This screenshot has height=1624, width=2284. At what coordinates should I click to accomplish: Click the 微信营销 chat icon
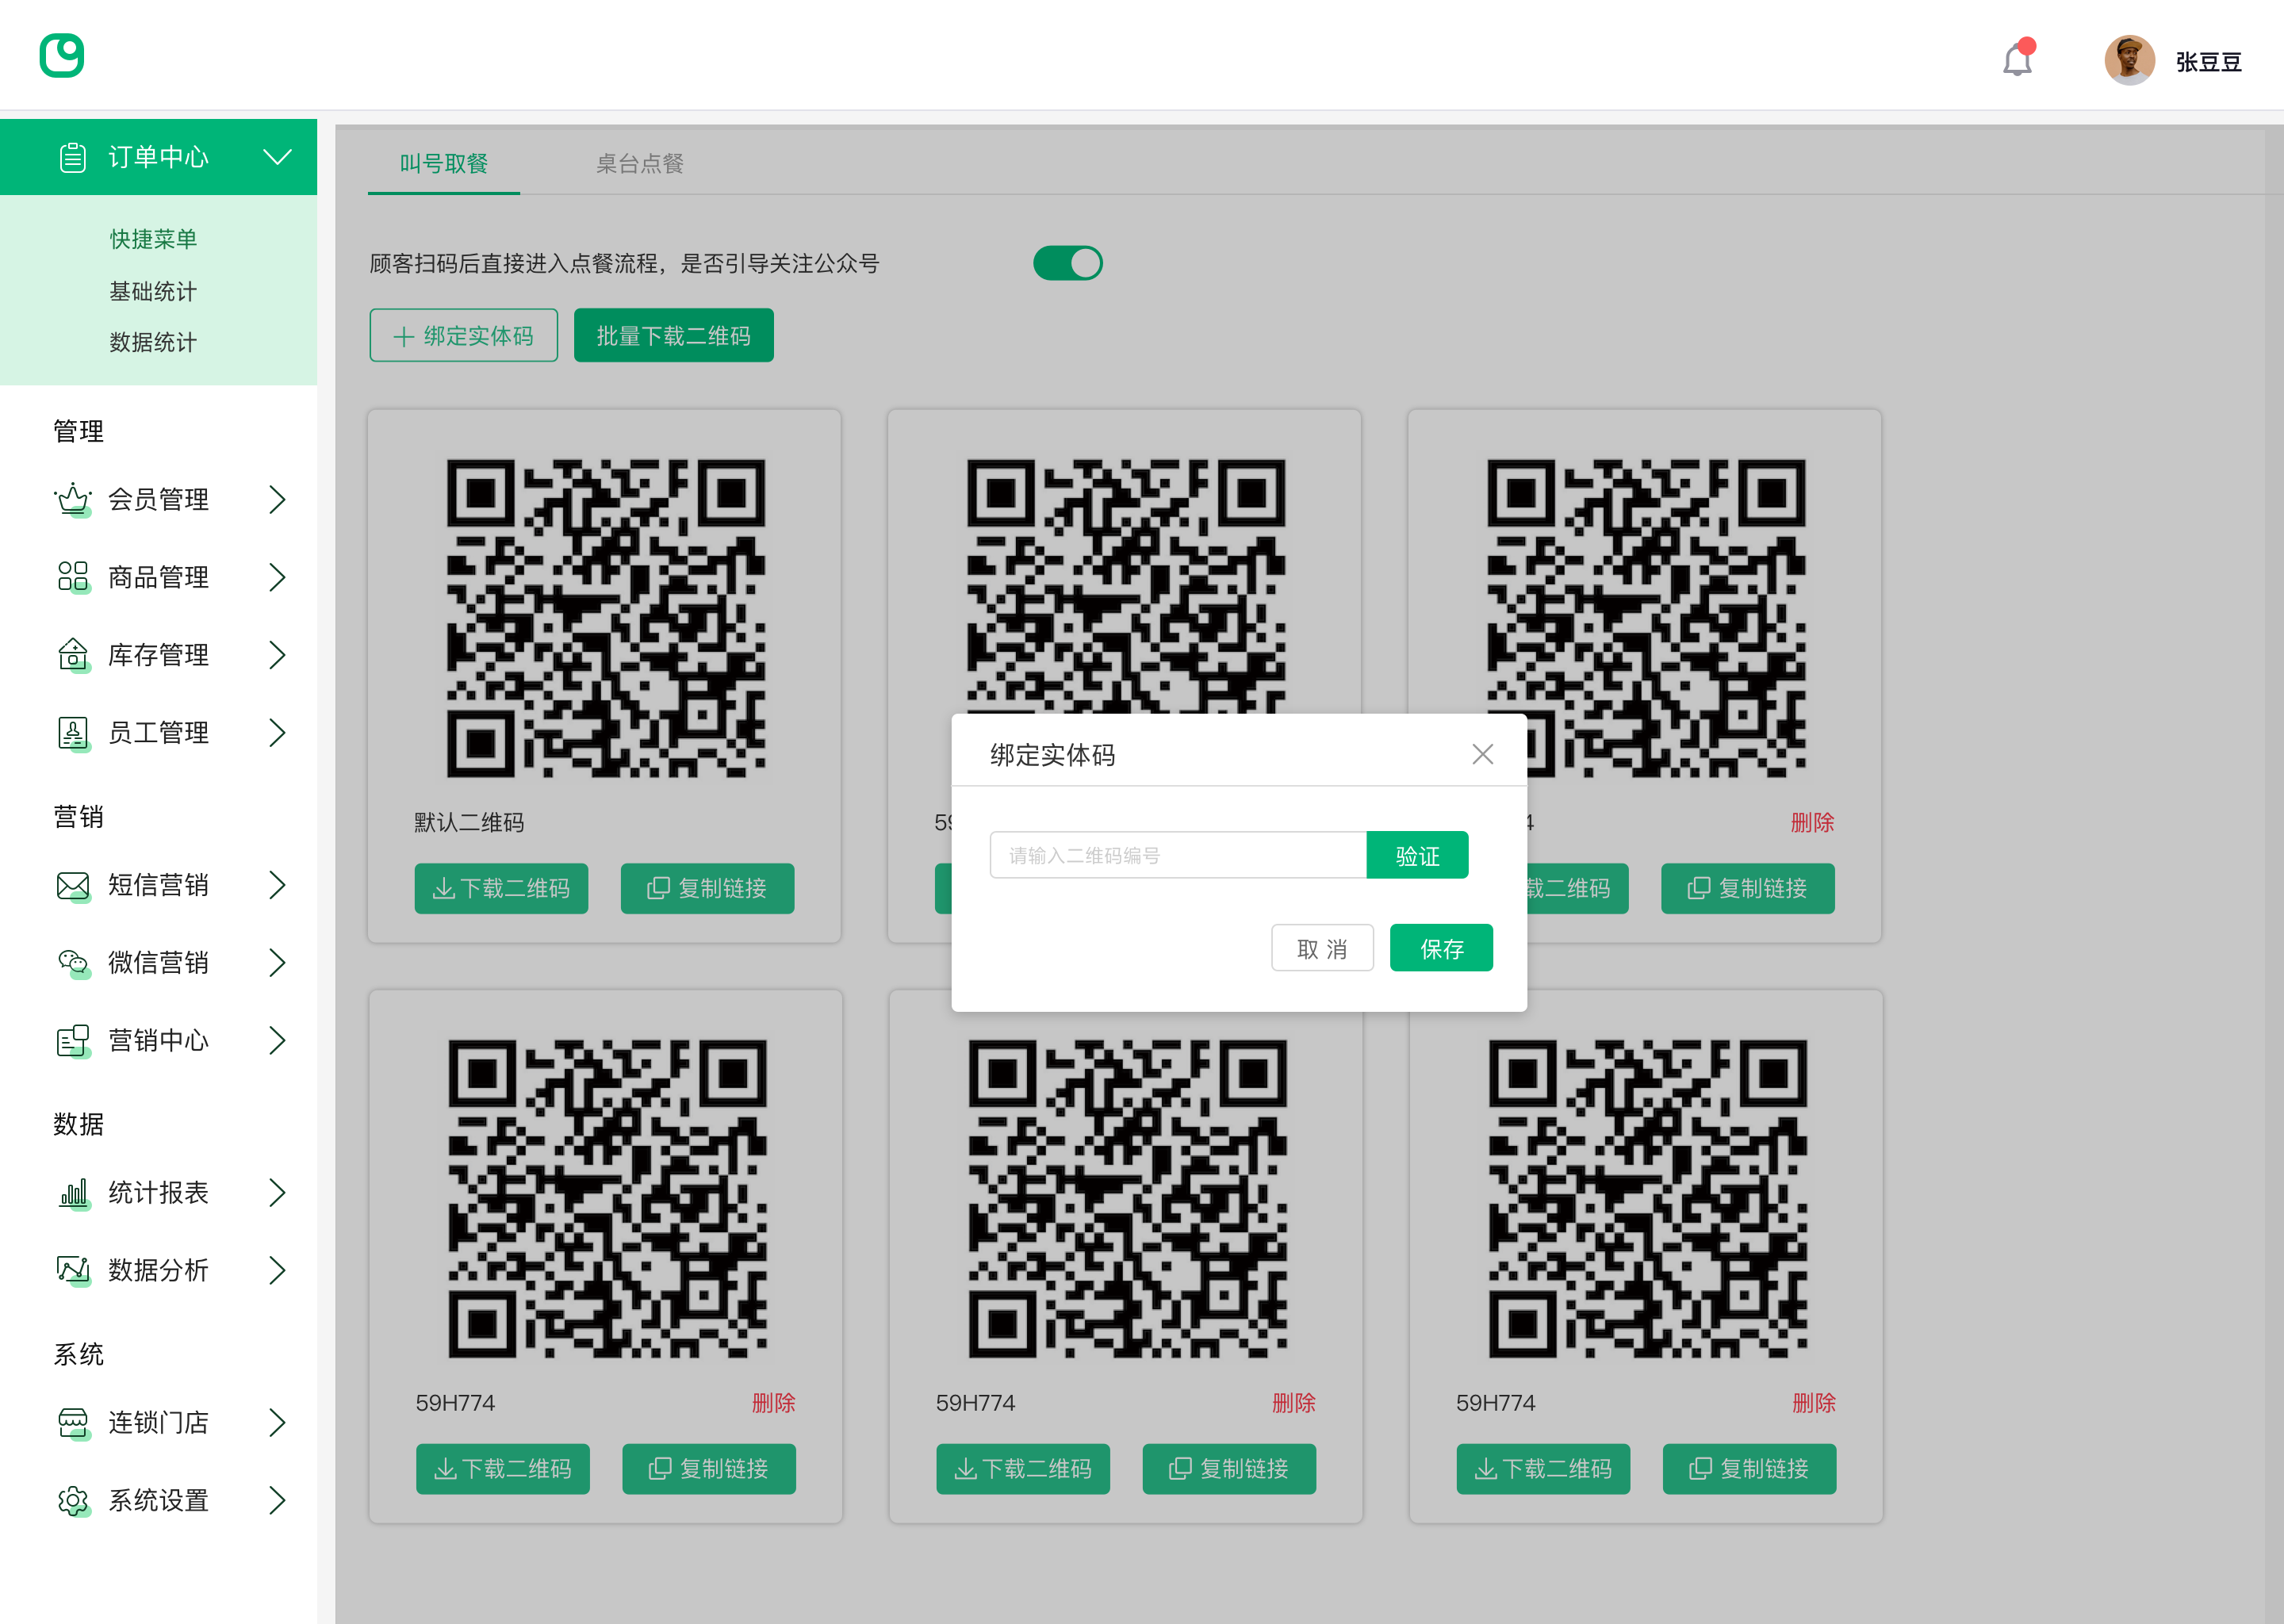coord(73,963)
